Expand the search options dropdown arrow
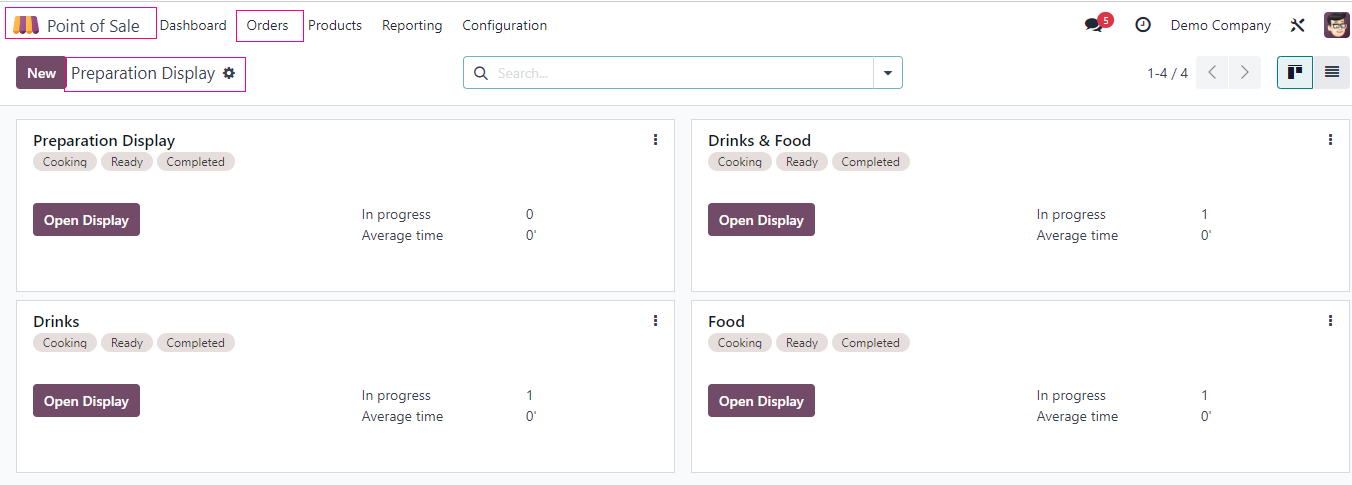 point(888,73)
